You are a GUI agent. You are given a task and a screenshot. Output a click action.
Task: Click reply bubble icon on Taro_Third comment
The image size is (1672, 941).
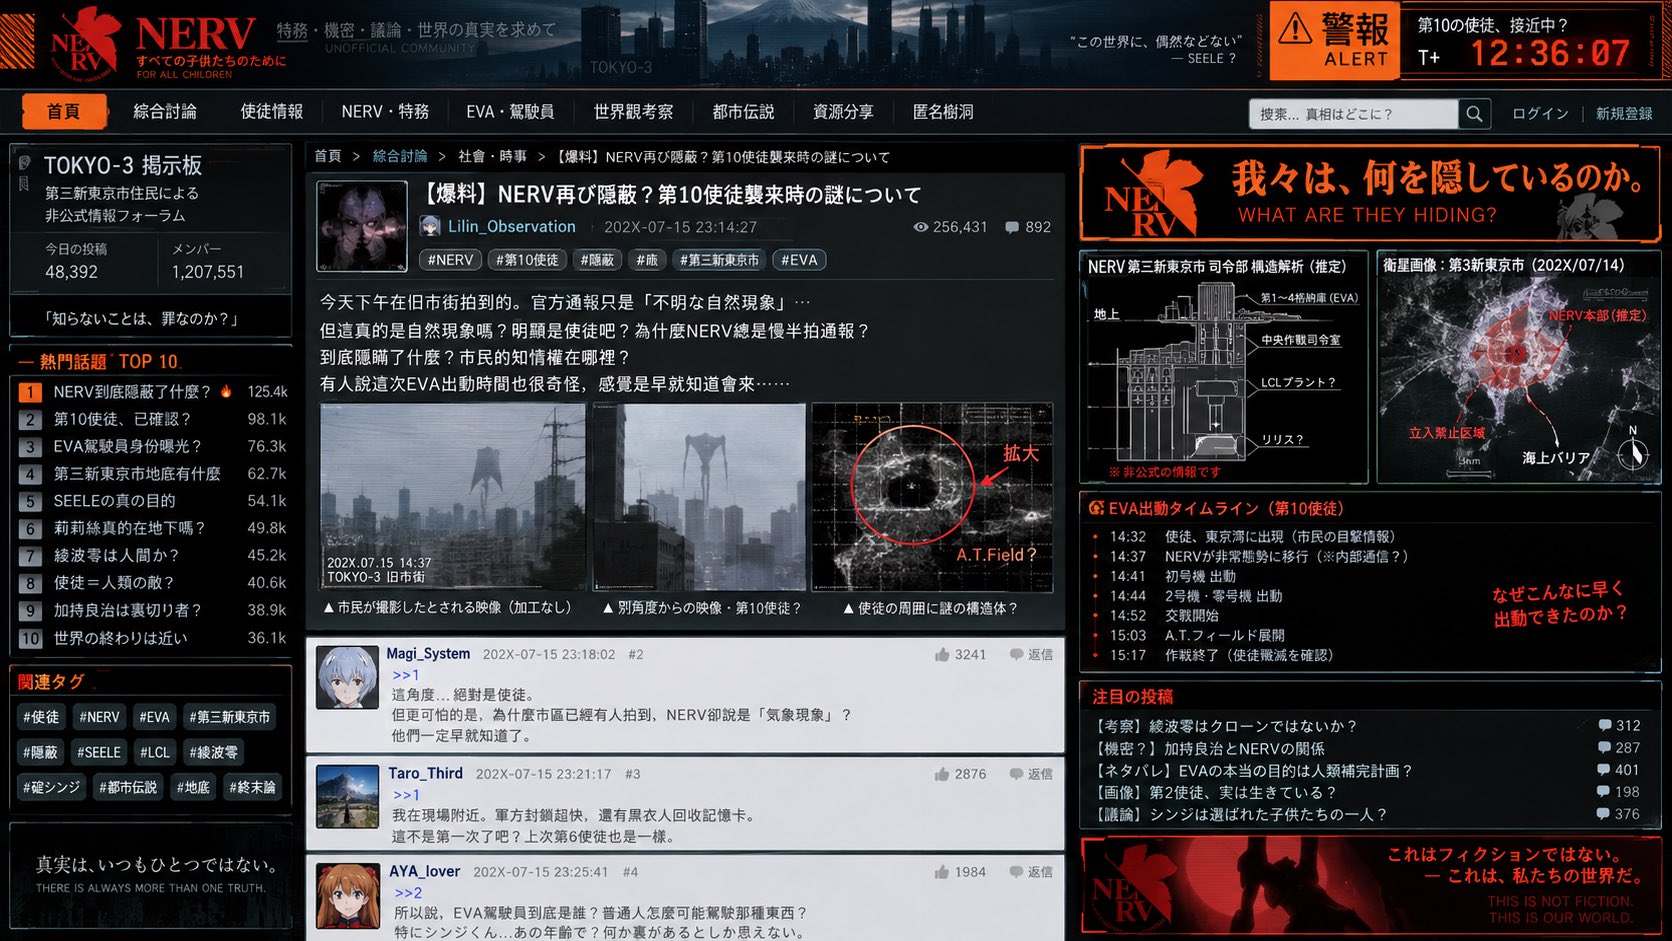[1016, 774]
